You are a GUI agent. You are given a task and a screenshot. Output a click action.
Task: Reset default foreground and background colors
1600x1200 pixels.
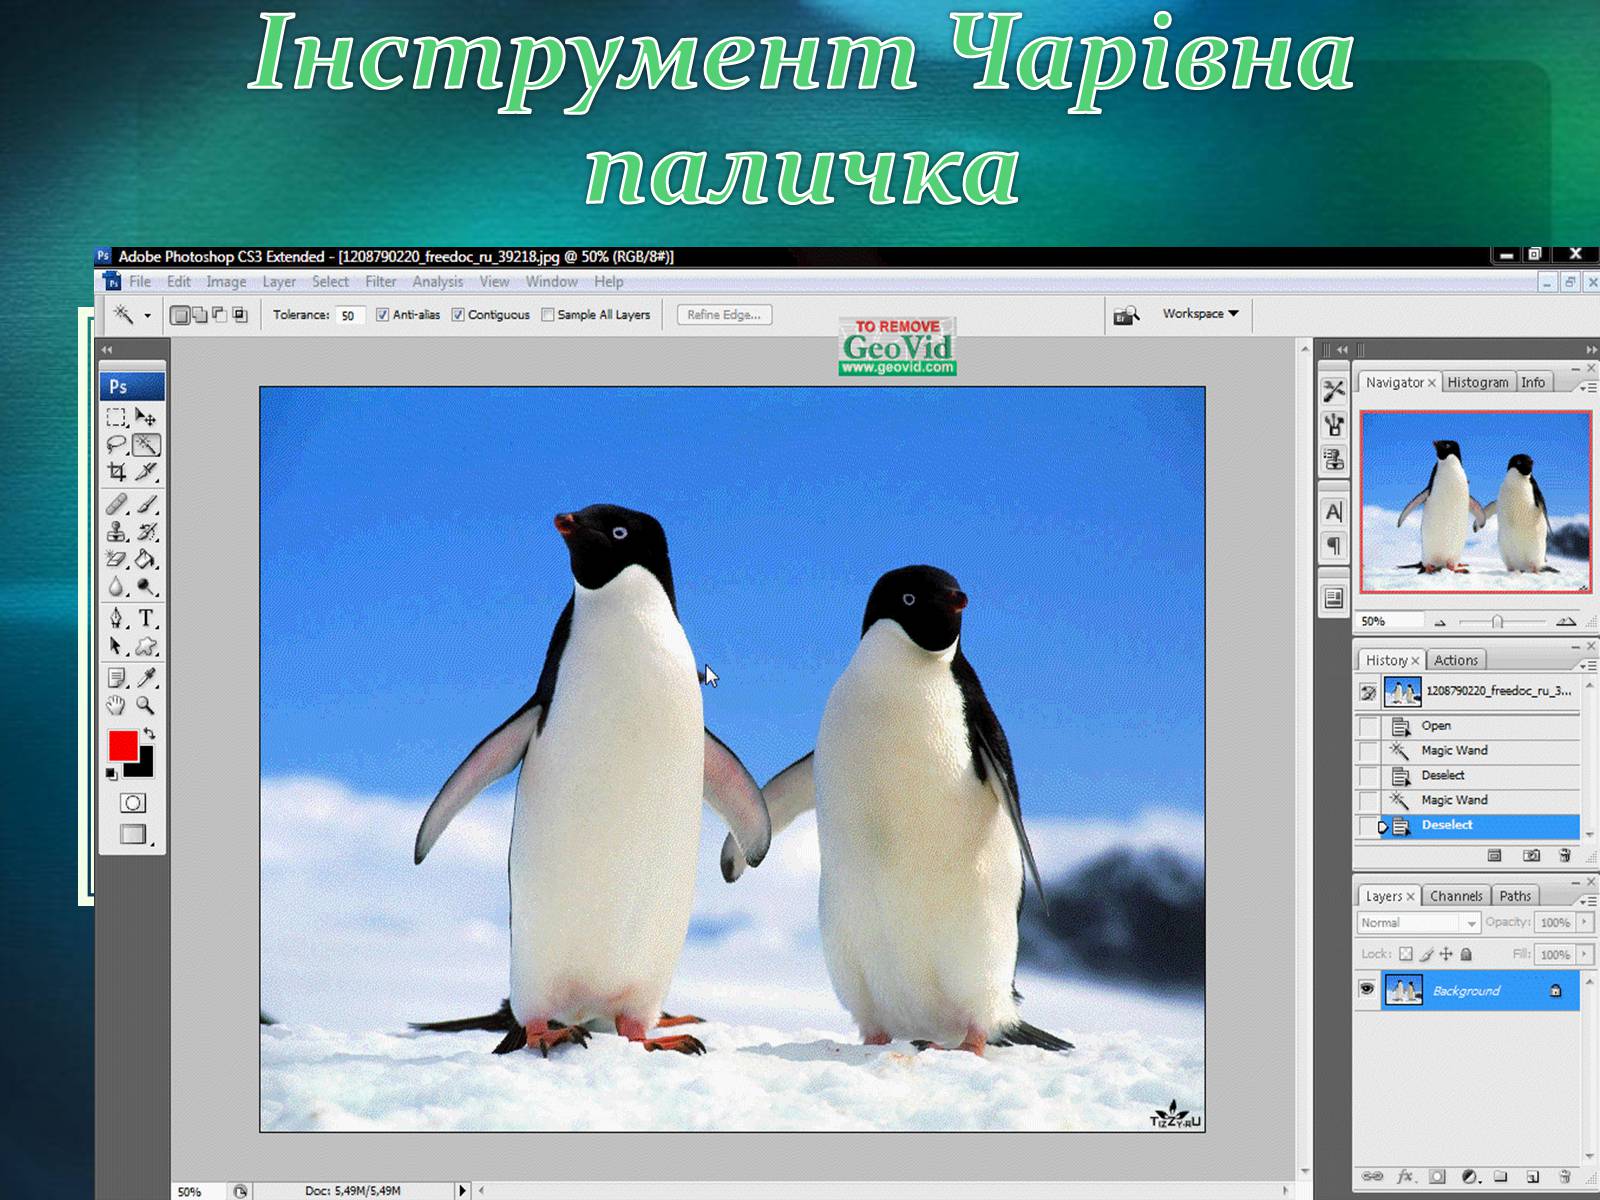pos(111,774)
